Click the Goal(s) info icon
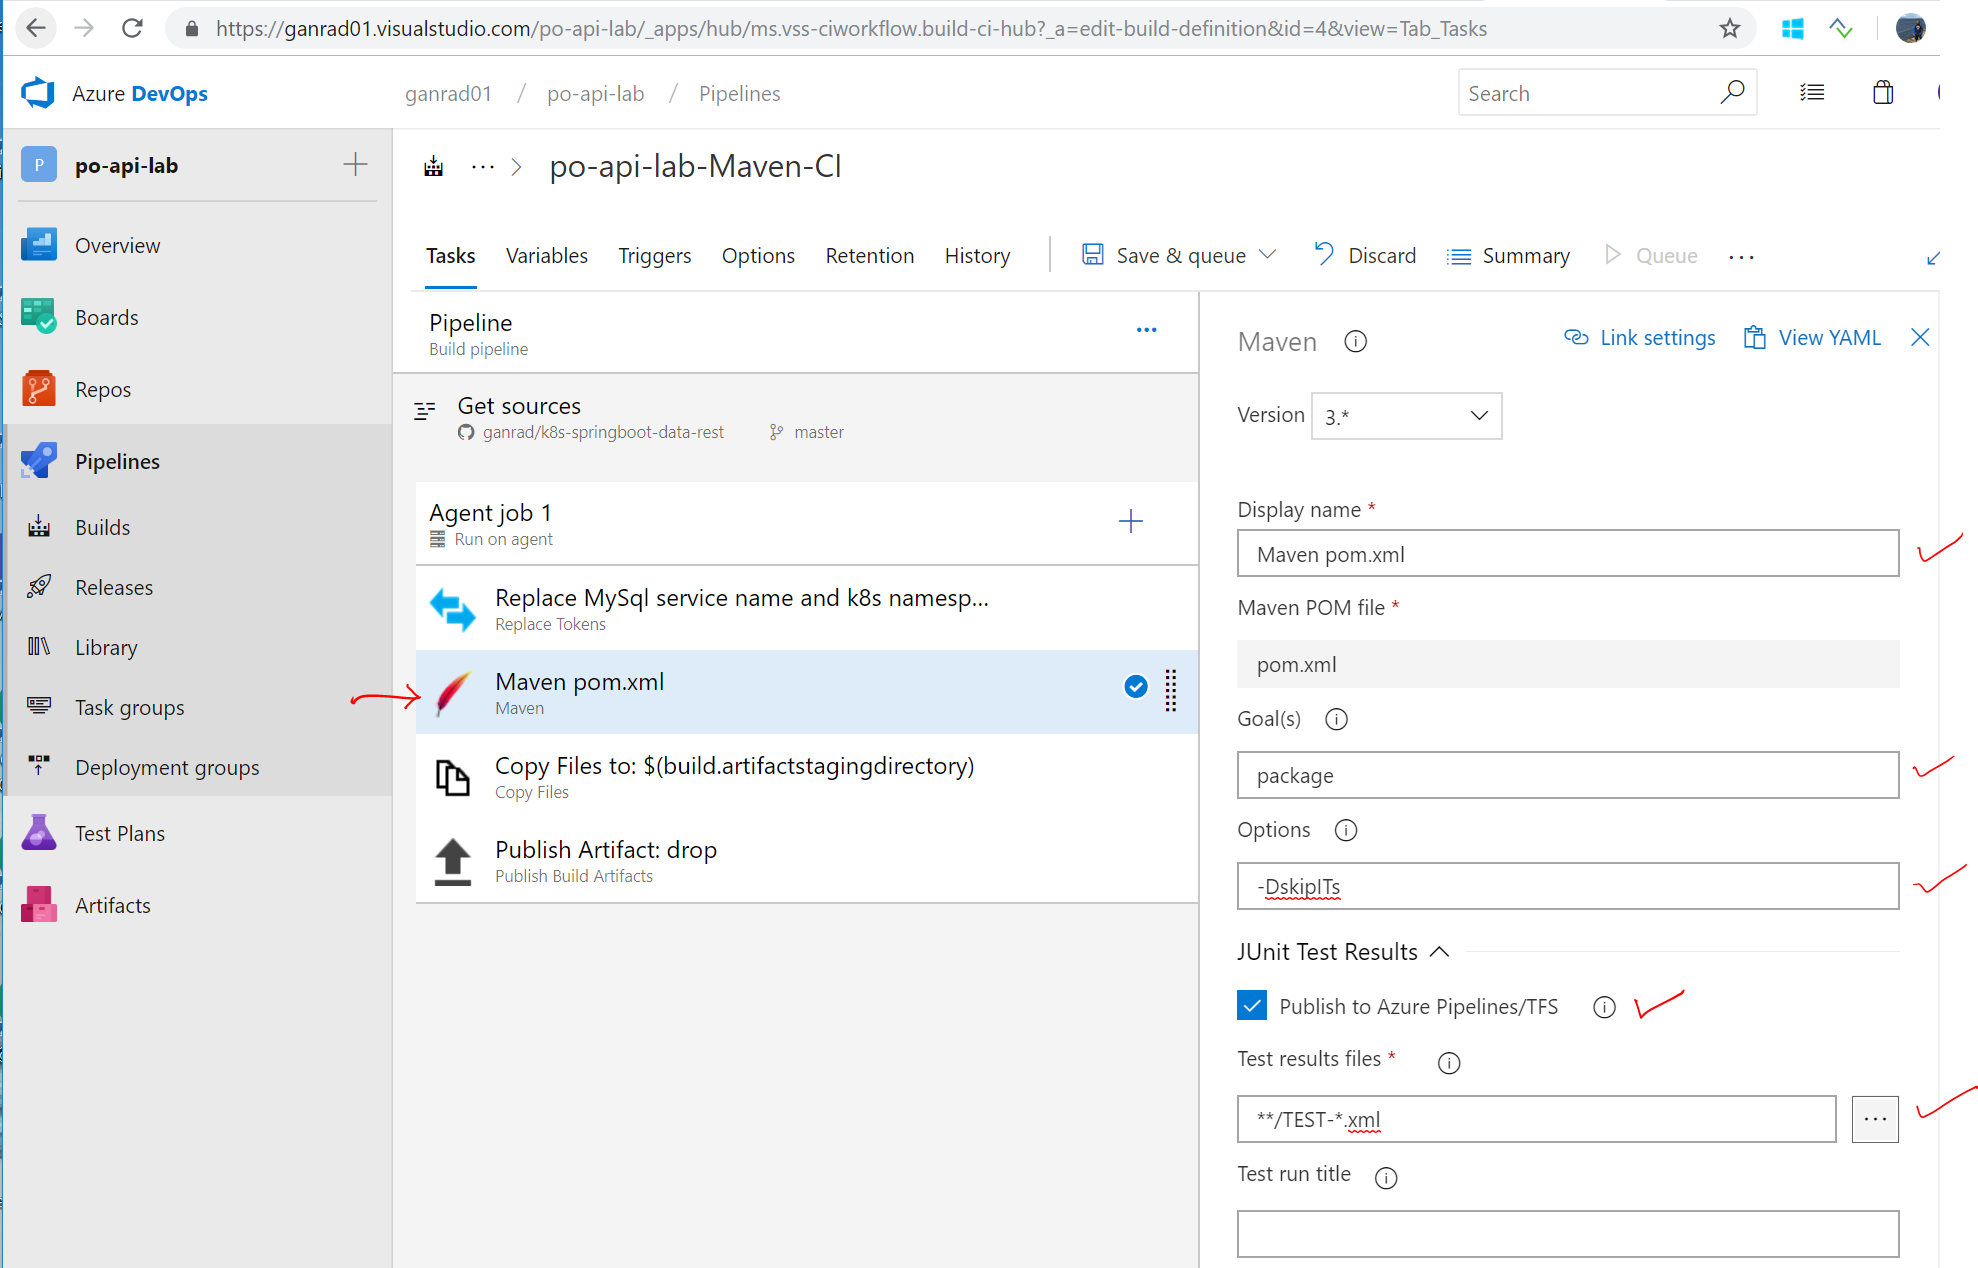The image size is (1978, 1268). click(x=1336, y=719)
